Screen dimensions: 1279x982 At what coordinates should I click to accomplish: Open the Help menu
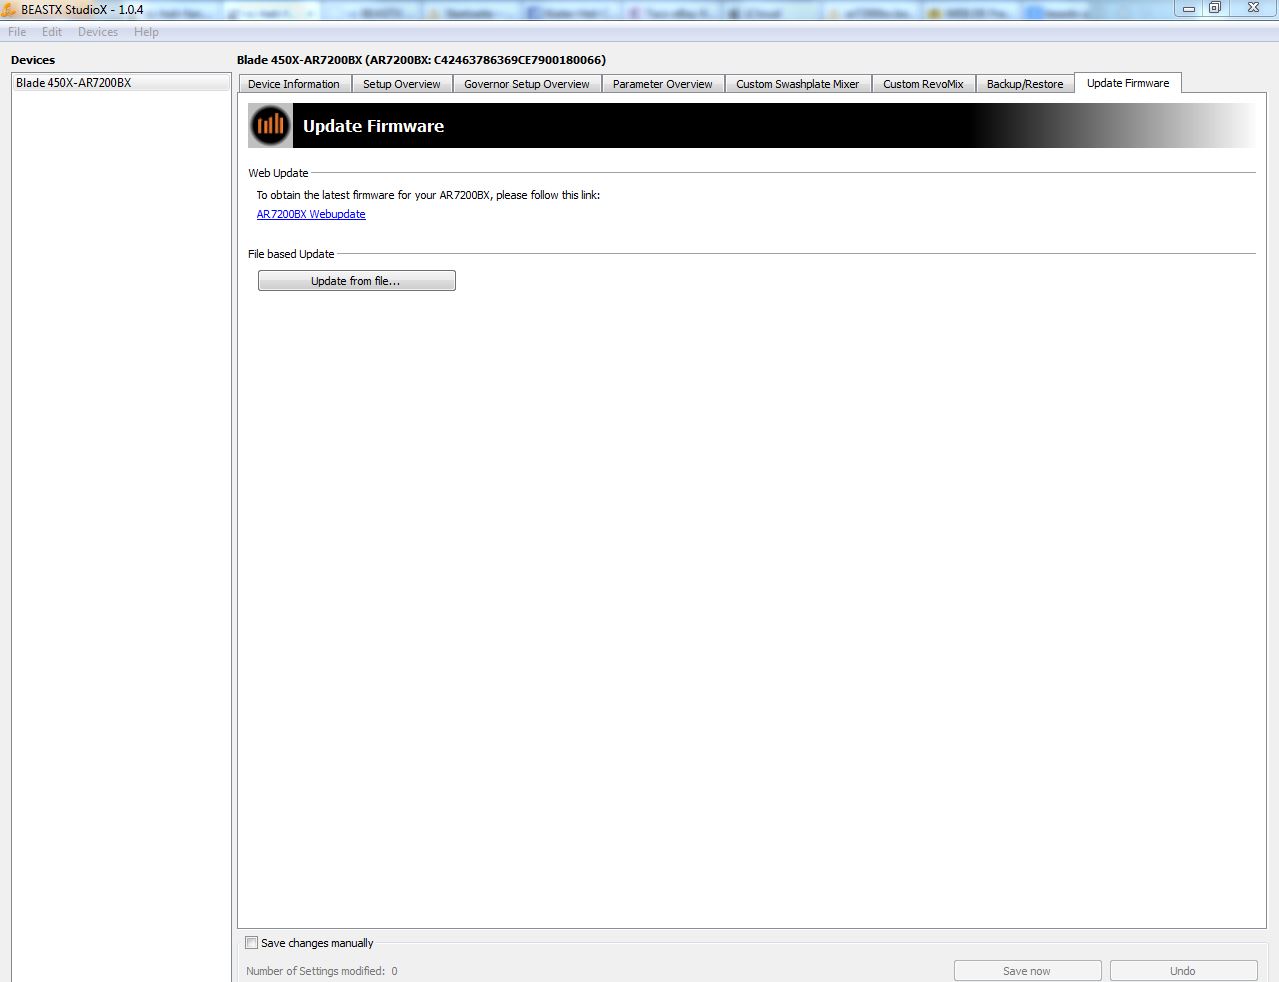146,32
